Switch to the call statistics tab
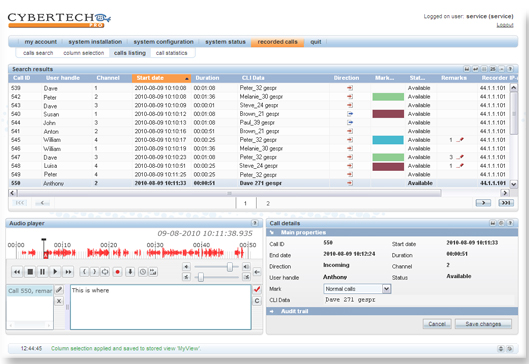The image size is (529, 364). click(171, 53)
